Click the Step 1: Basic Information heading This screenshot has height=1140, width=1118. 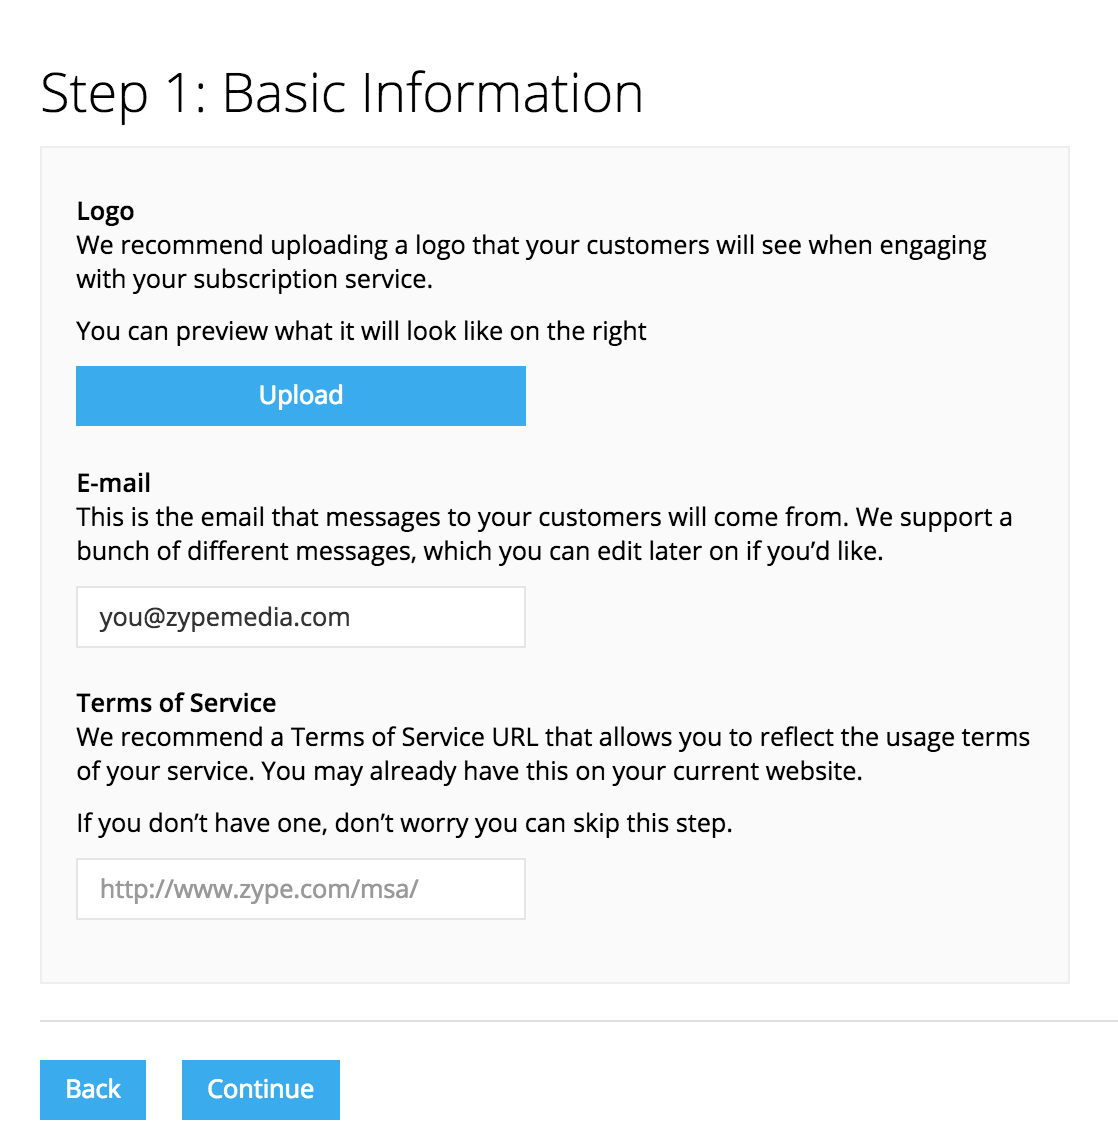(342, 94)
